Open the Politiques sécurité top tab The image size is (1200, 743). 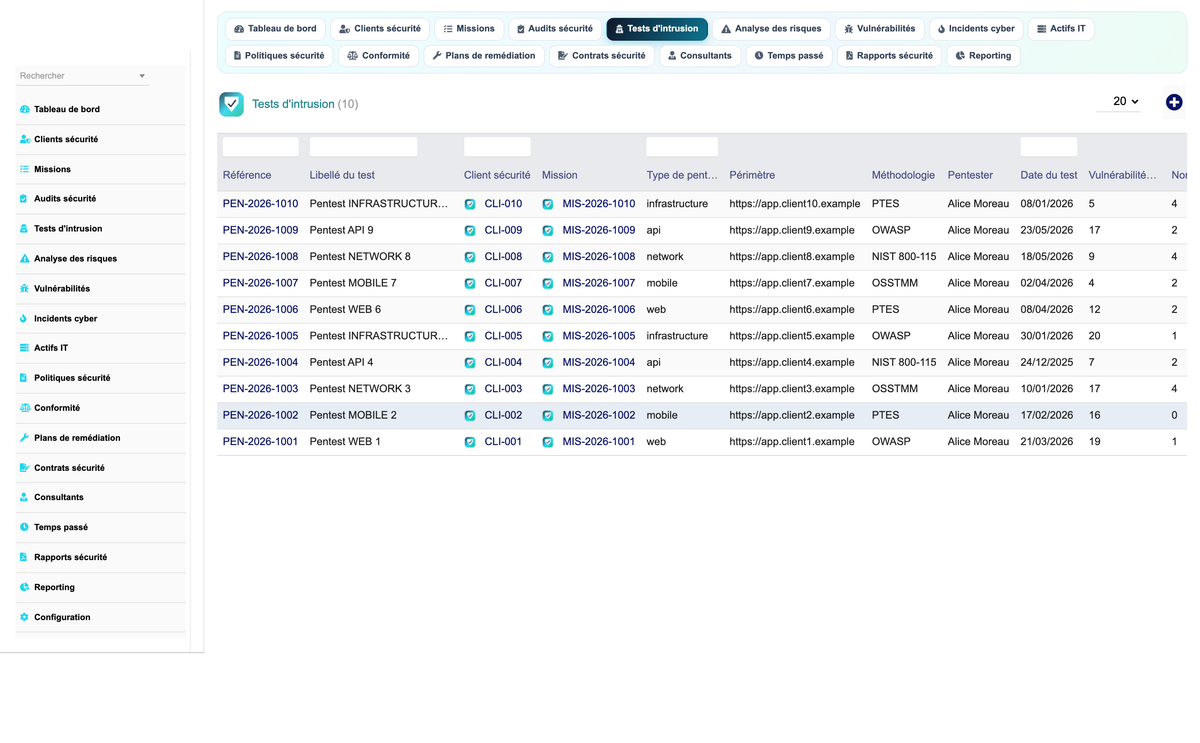click(279, 56)
